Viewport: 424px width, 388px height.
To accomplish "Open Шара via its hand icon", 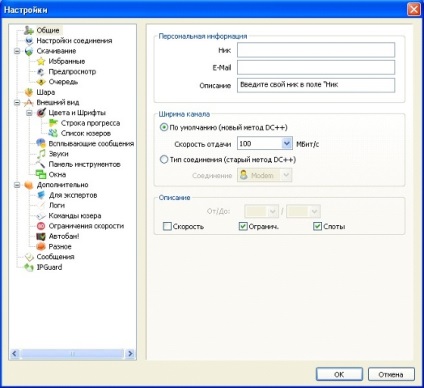I will (x=29, y=92).
